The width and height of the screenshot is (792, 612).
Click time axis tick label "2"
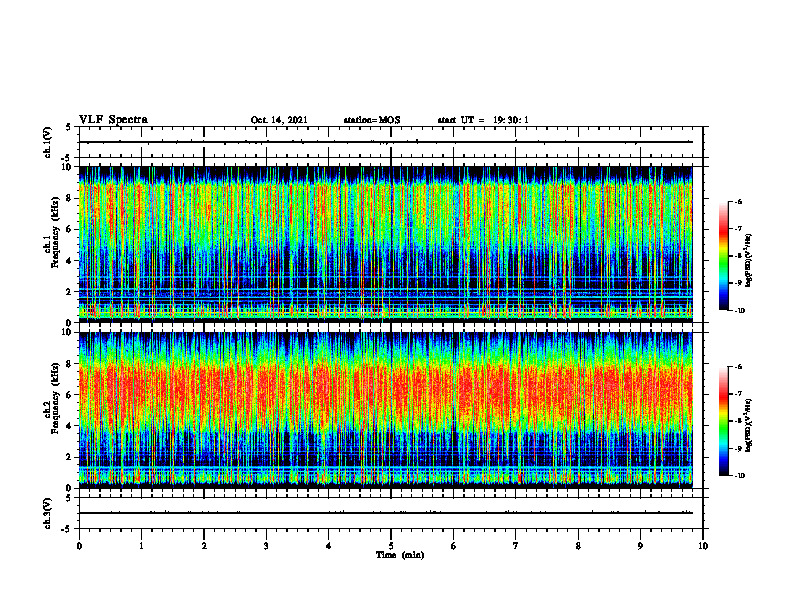tap(204, 546)
